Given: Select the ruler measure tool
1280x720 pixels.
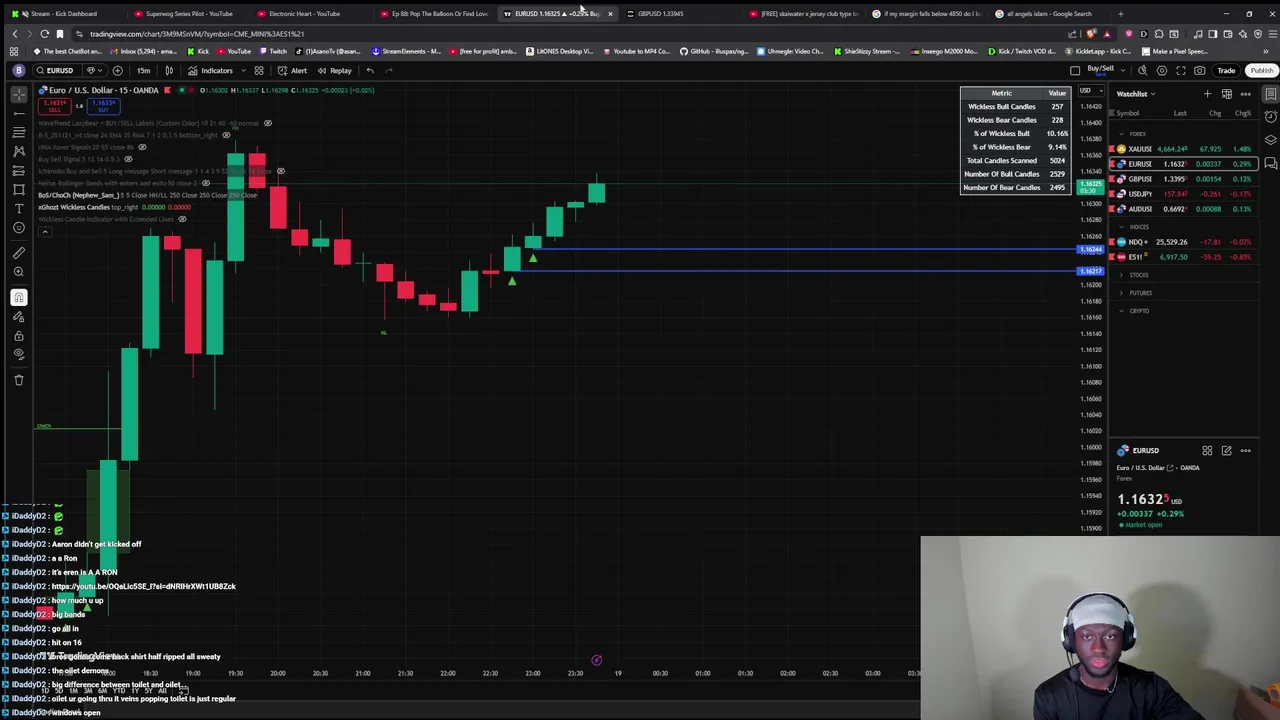Looking at the screenshot, I should click(19, 253).
